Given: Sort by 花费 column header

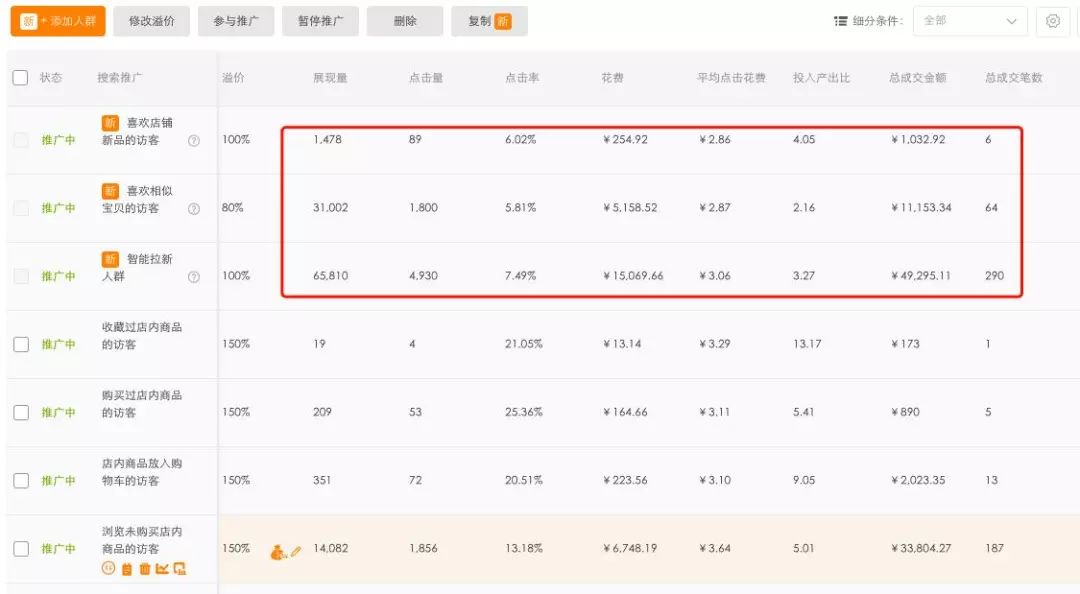Looking at the screenshot, I should [x=612, y=78].
